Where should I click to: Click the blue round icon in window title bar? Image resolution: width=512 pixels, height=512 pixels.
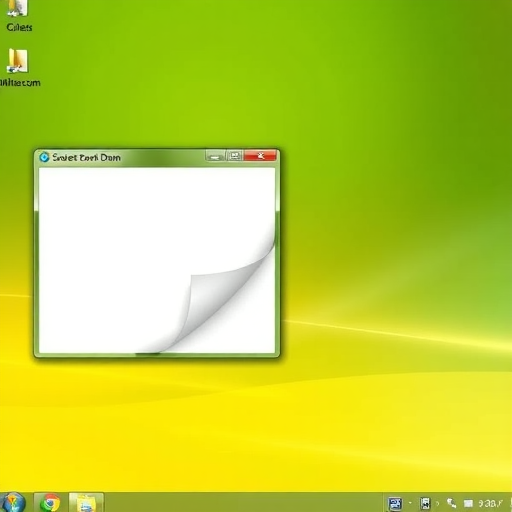[x=44, y=157]
